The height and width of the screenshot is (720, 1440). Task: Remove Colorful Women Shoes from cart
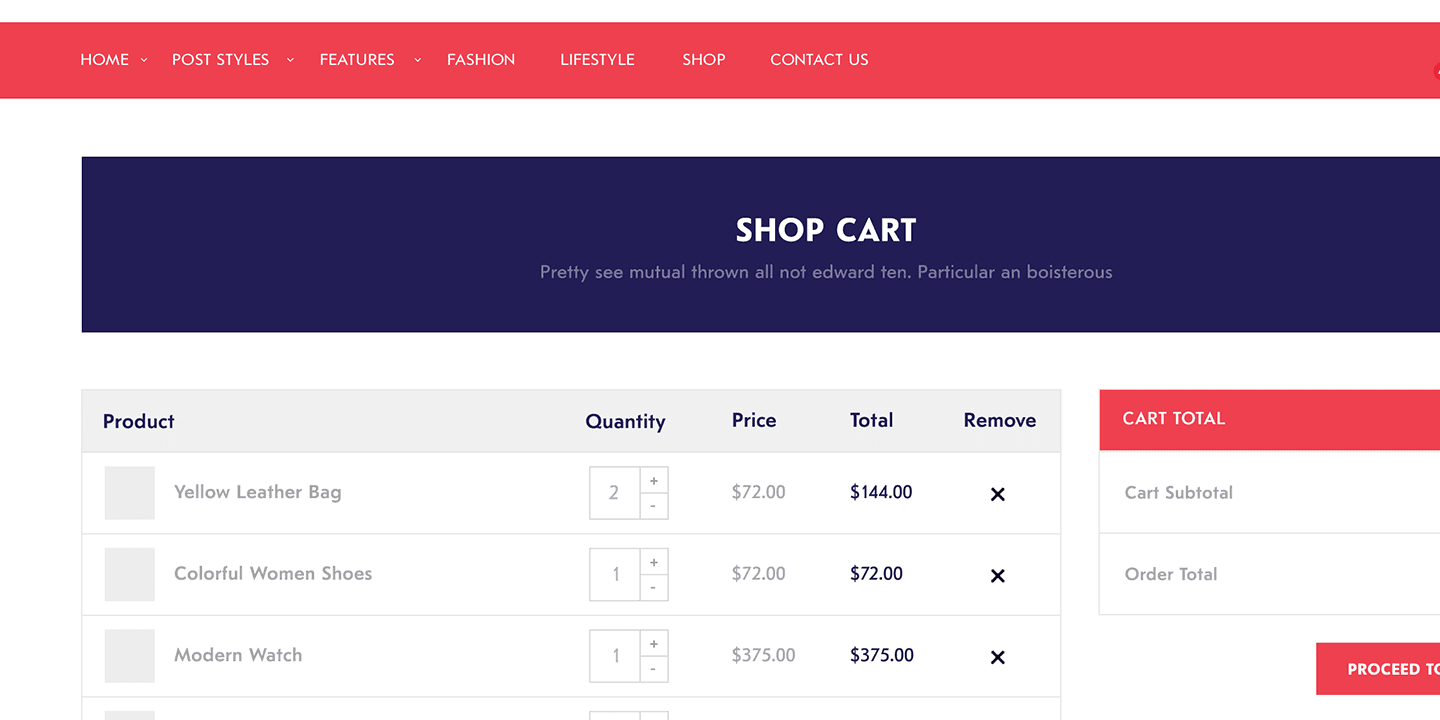coord(997,576)
